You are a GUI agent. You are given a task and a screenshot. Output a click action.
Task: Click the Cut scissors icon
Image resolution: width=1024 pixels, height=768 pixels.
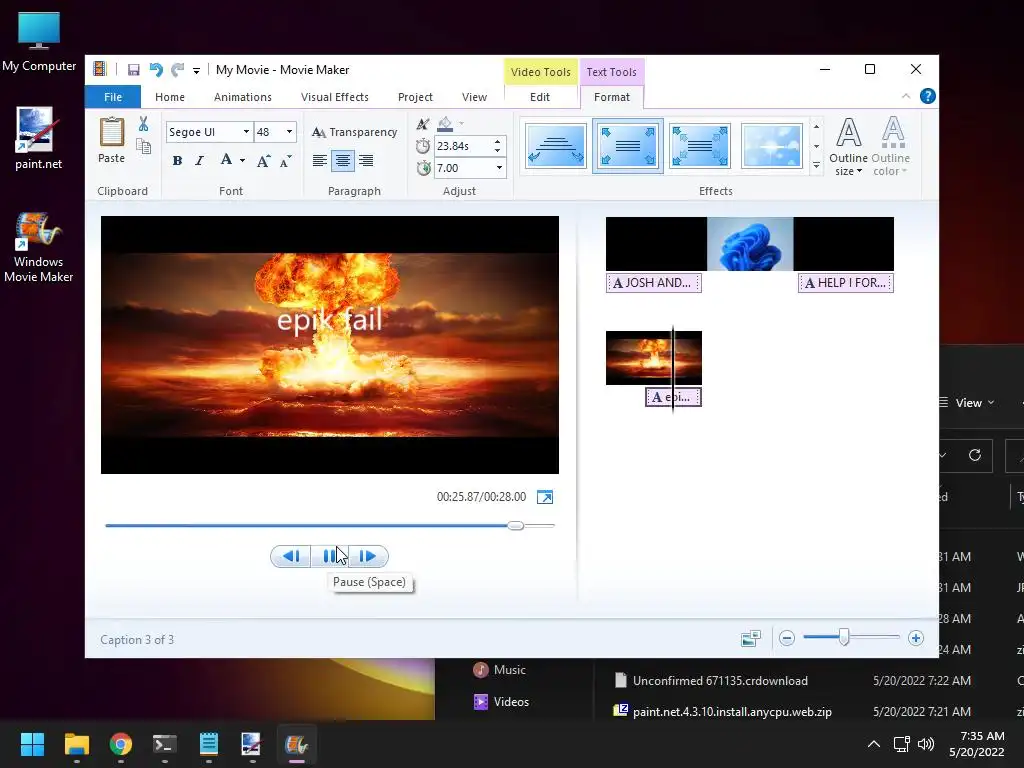(143, 124)
